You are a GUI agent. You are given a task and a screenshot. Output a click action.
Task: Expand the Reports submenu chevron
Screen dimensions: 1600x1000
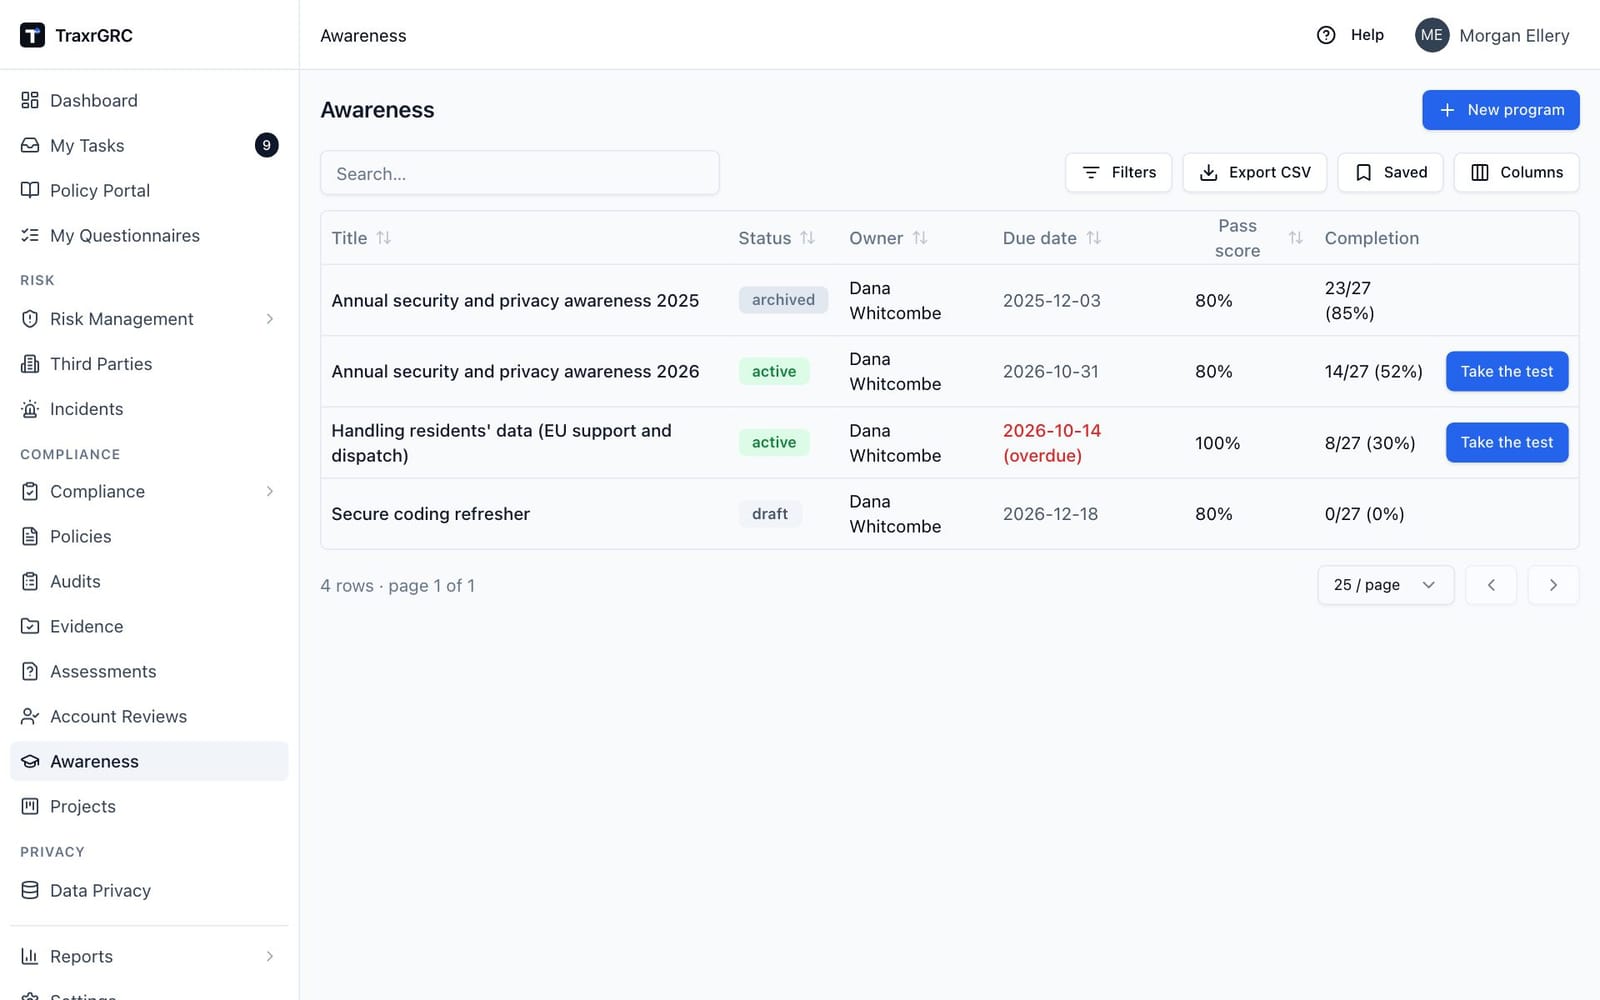point(270,956)
